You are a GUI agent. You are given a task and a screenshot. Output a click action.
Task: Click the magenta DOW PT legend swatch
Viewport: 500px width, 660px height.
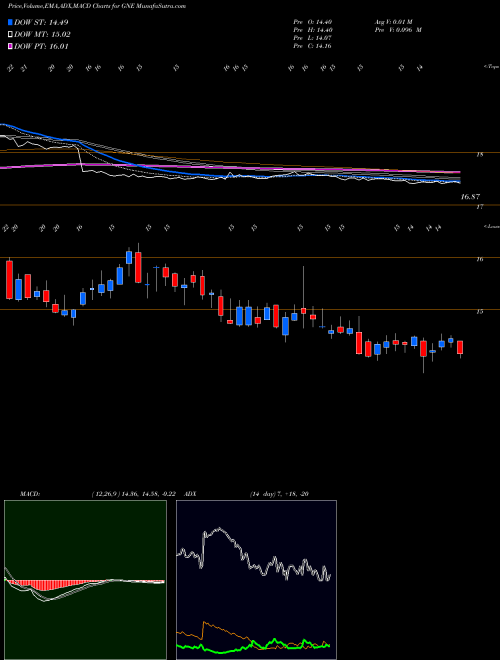(x=10, y=47)
